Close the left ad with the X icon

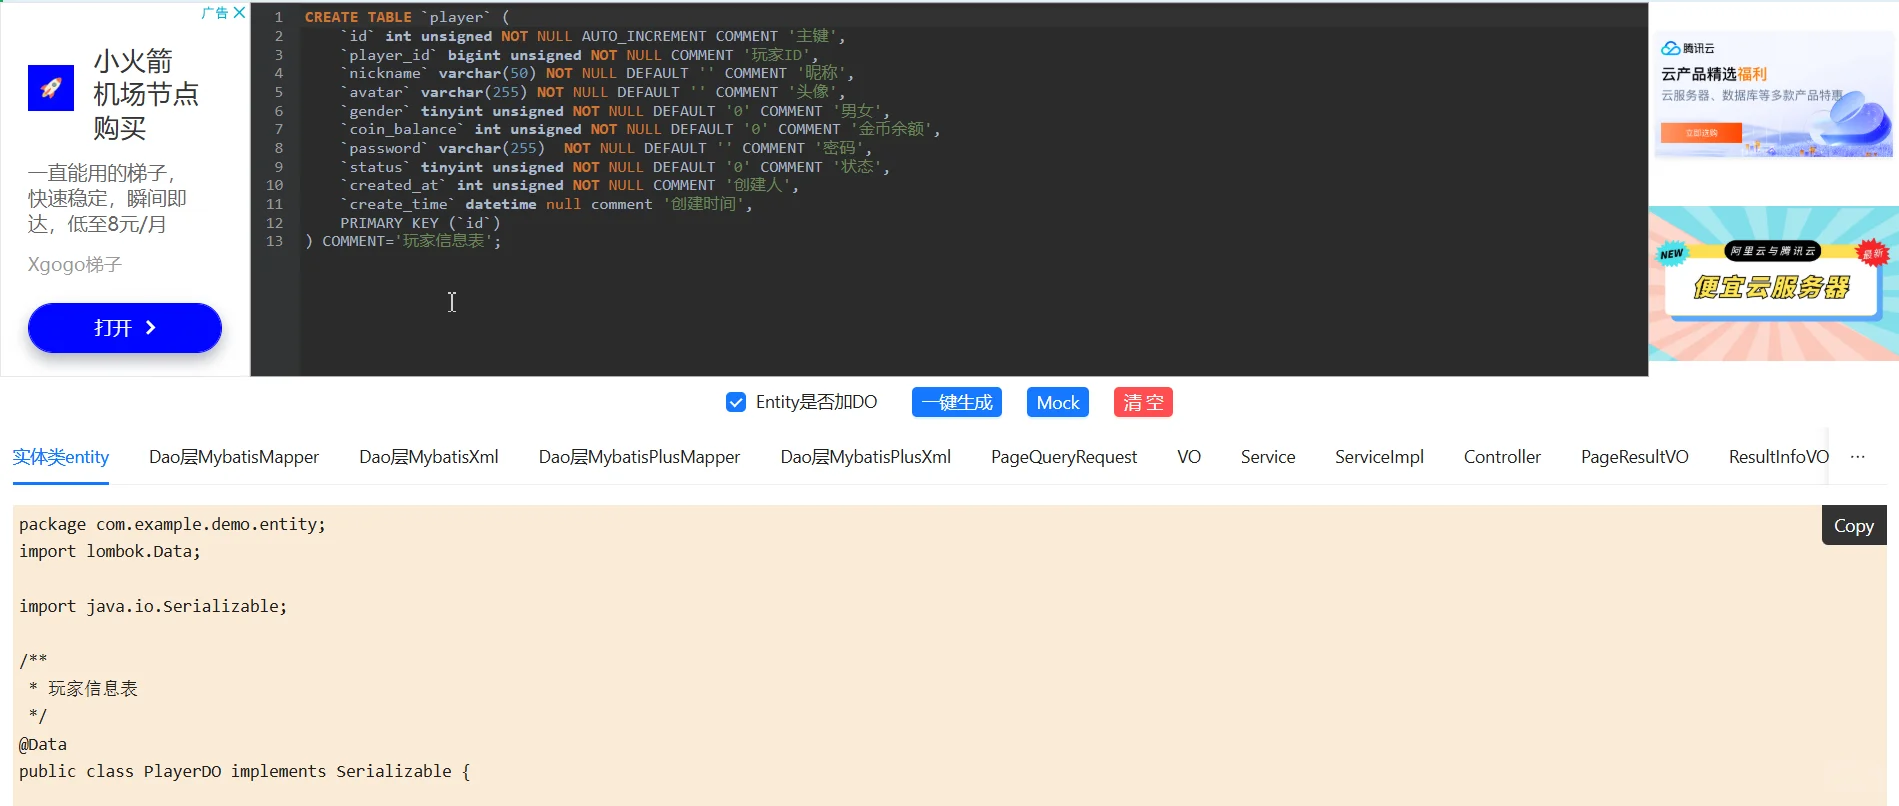pos(239,13)
